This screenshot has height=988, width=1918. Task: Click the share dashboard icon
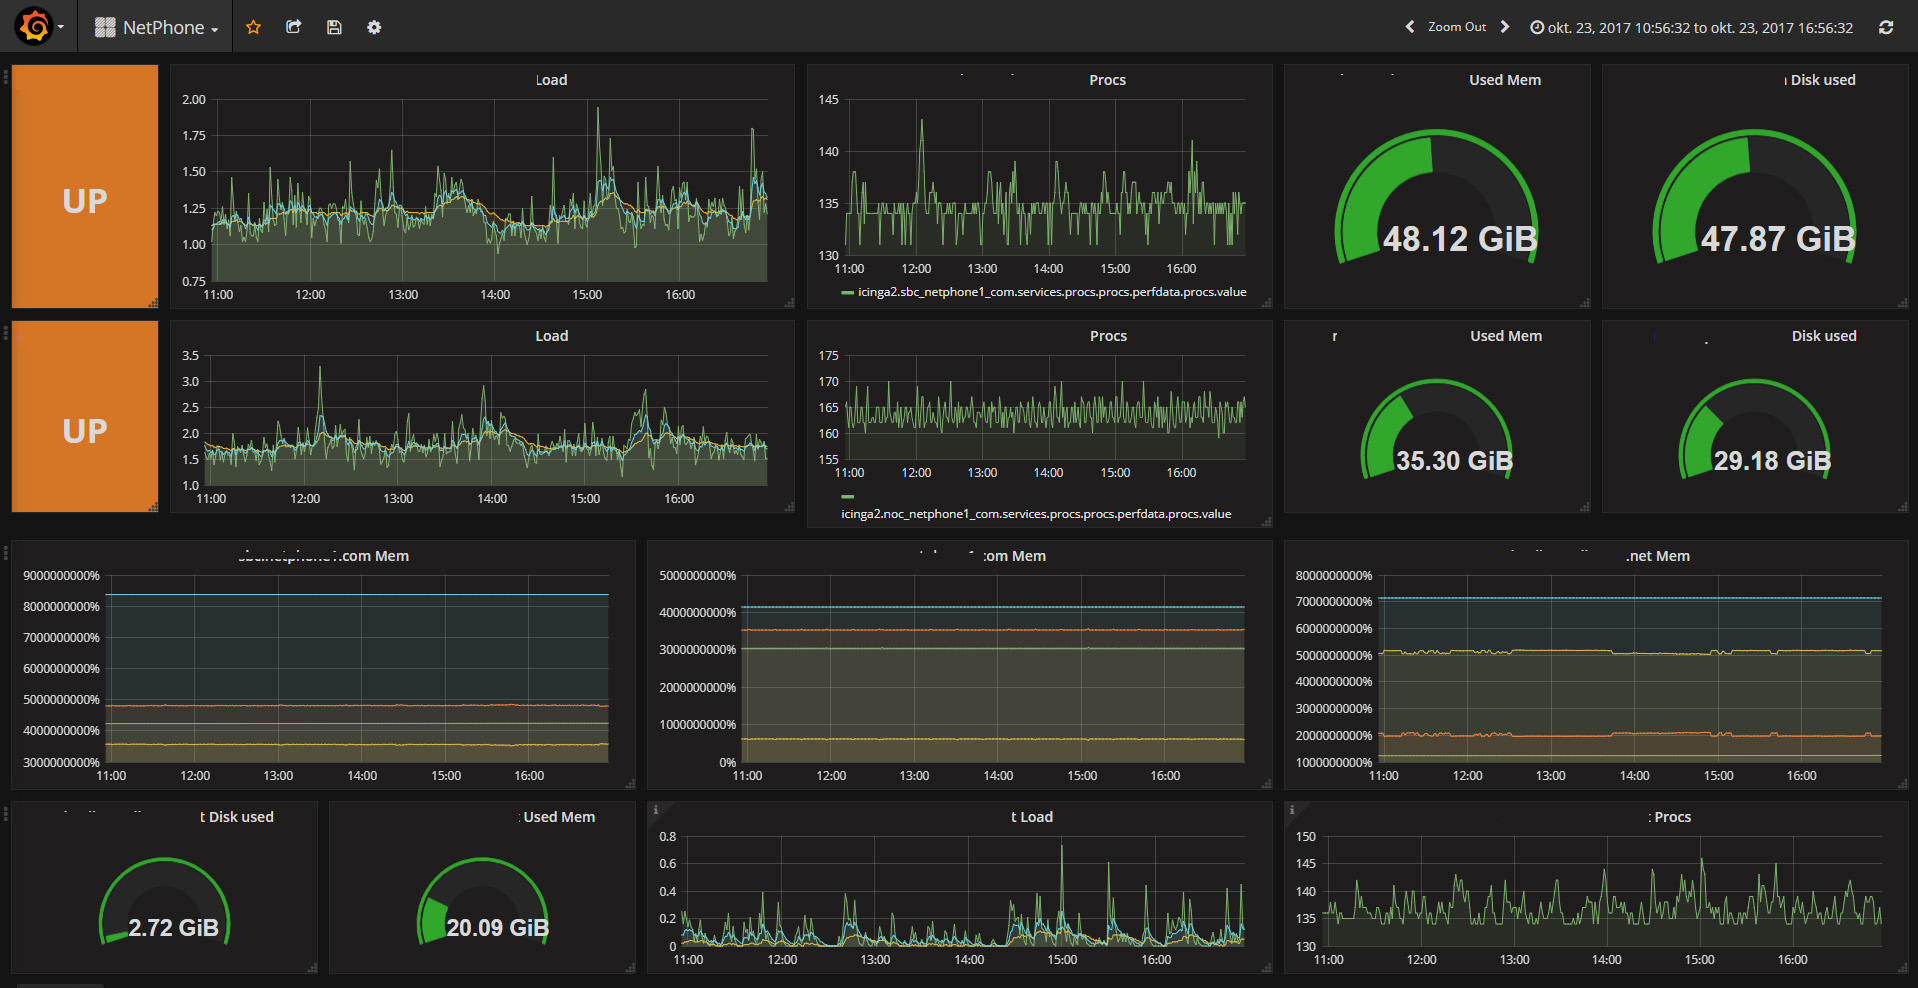[x=293, y=27]
